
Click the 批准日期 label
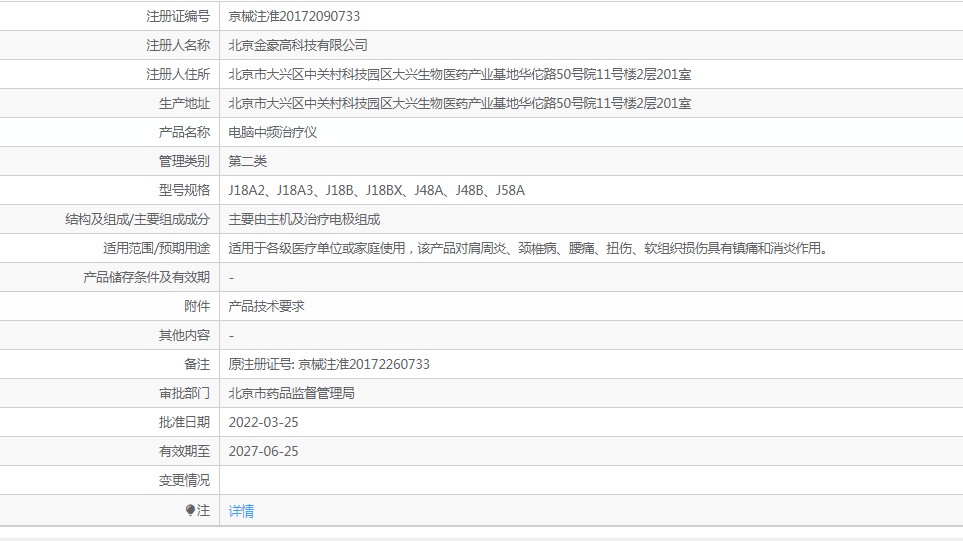click(x=184, y=422)
